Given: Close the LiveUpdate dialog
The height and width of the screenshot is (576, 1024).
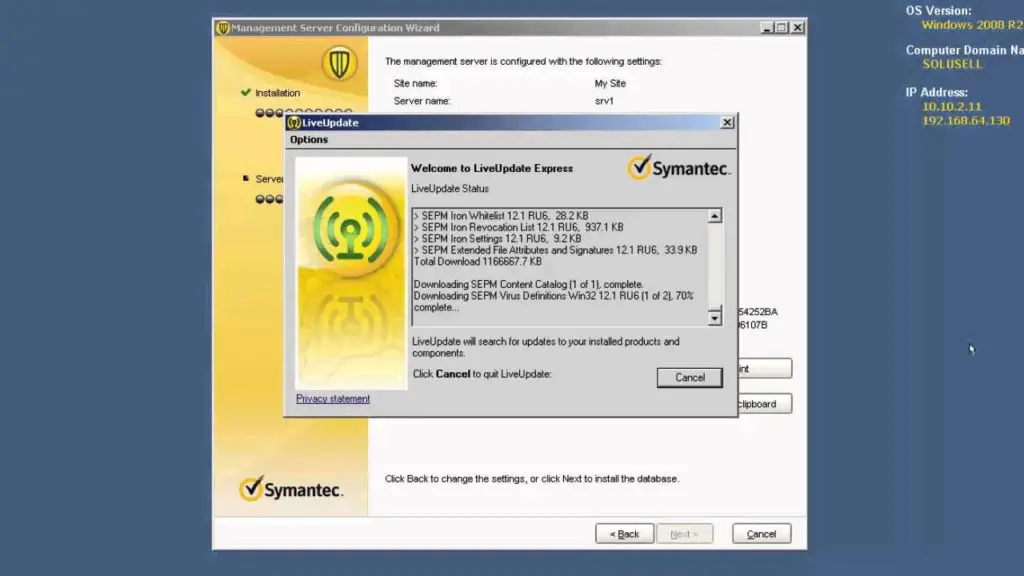Looking at the screenshot, I should point(727,122).
